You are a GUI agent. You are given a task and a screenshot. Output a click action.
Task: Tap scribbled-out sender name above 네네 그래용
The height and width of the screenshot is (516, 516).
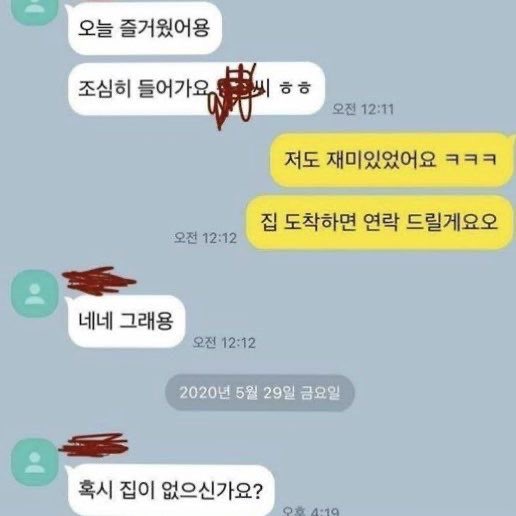point(99,281)
